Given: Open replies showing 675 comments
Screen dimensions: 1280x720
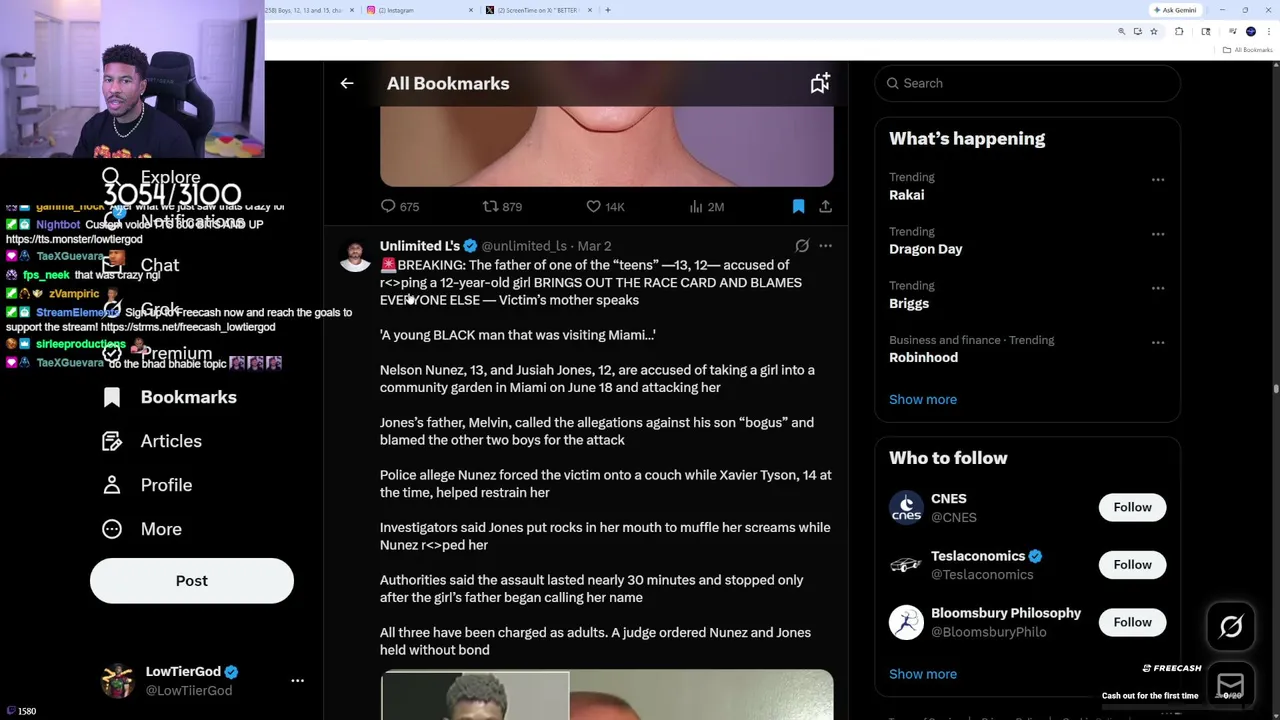Looking at the screenshot, I should pos(399,207).
